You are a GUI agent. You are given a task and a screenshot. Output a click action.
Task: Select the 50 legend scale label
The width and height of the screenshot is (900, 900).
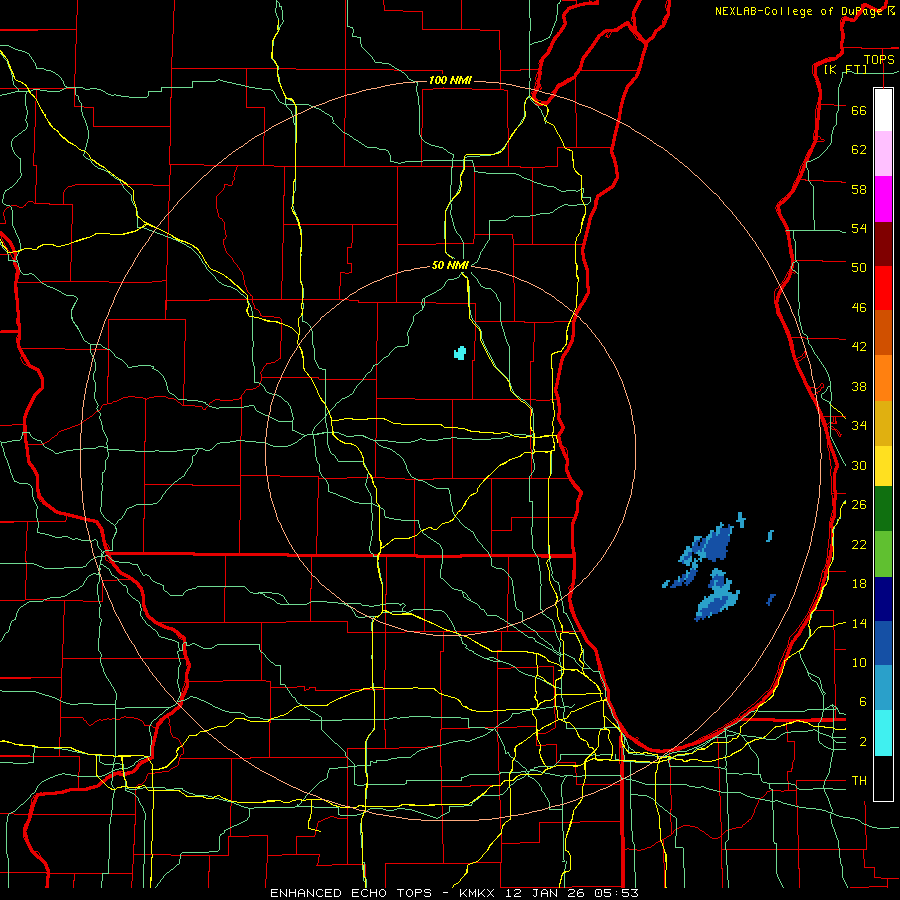(x=859, y=267)
